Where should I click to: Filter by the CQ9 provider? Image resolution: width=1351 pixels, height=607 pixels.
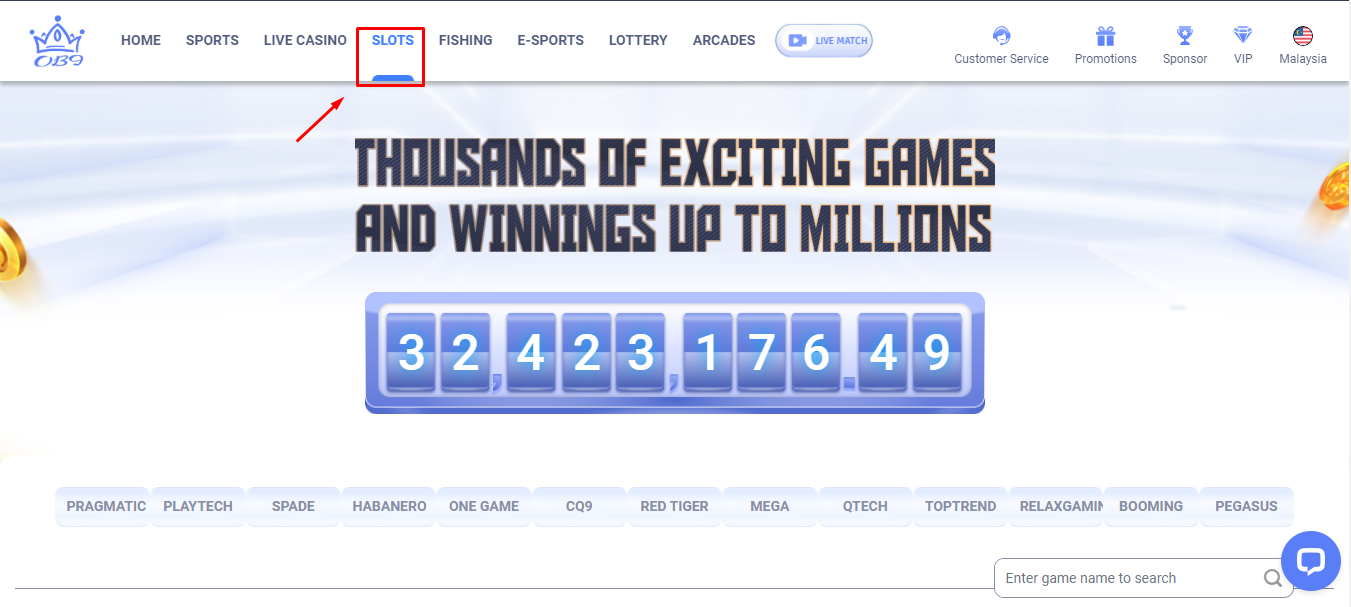point(578,506)
